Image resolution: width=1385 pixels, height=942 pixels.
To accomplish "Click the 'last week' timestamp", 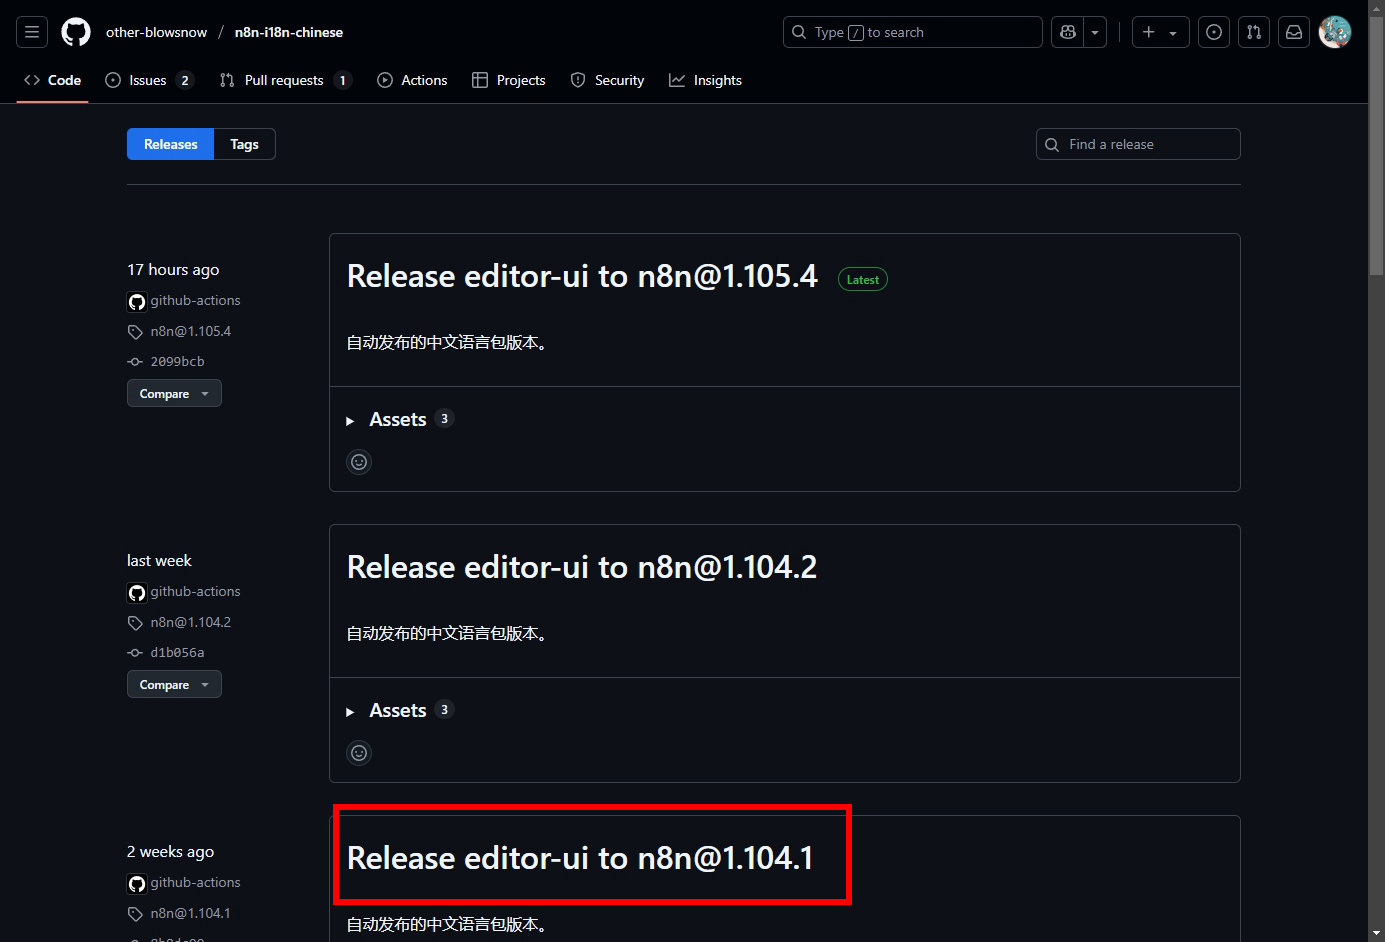I will 159,560.
